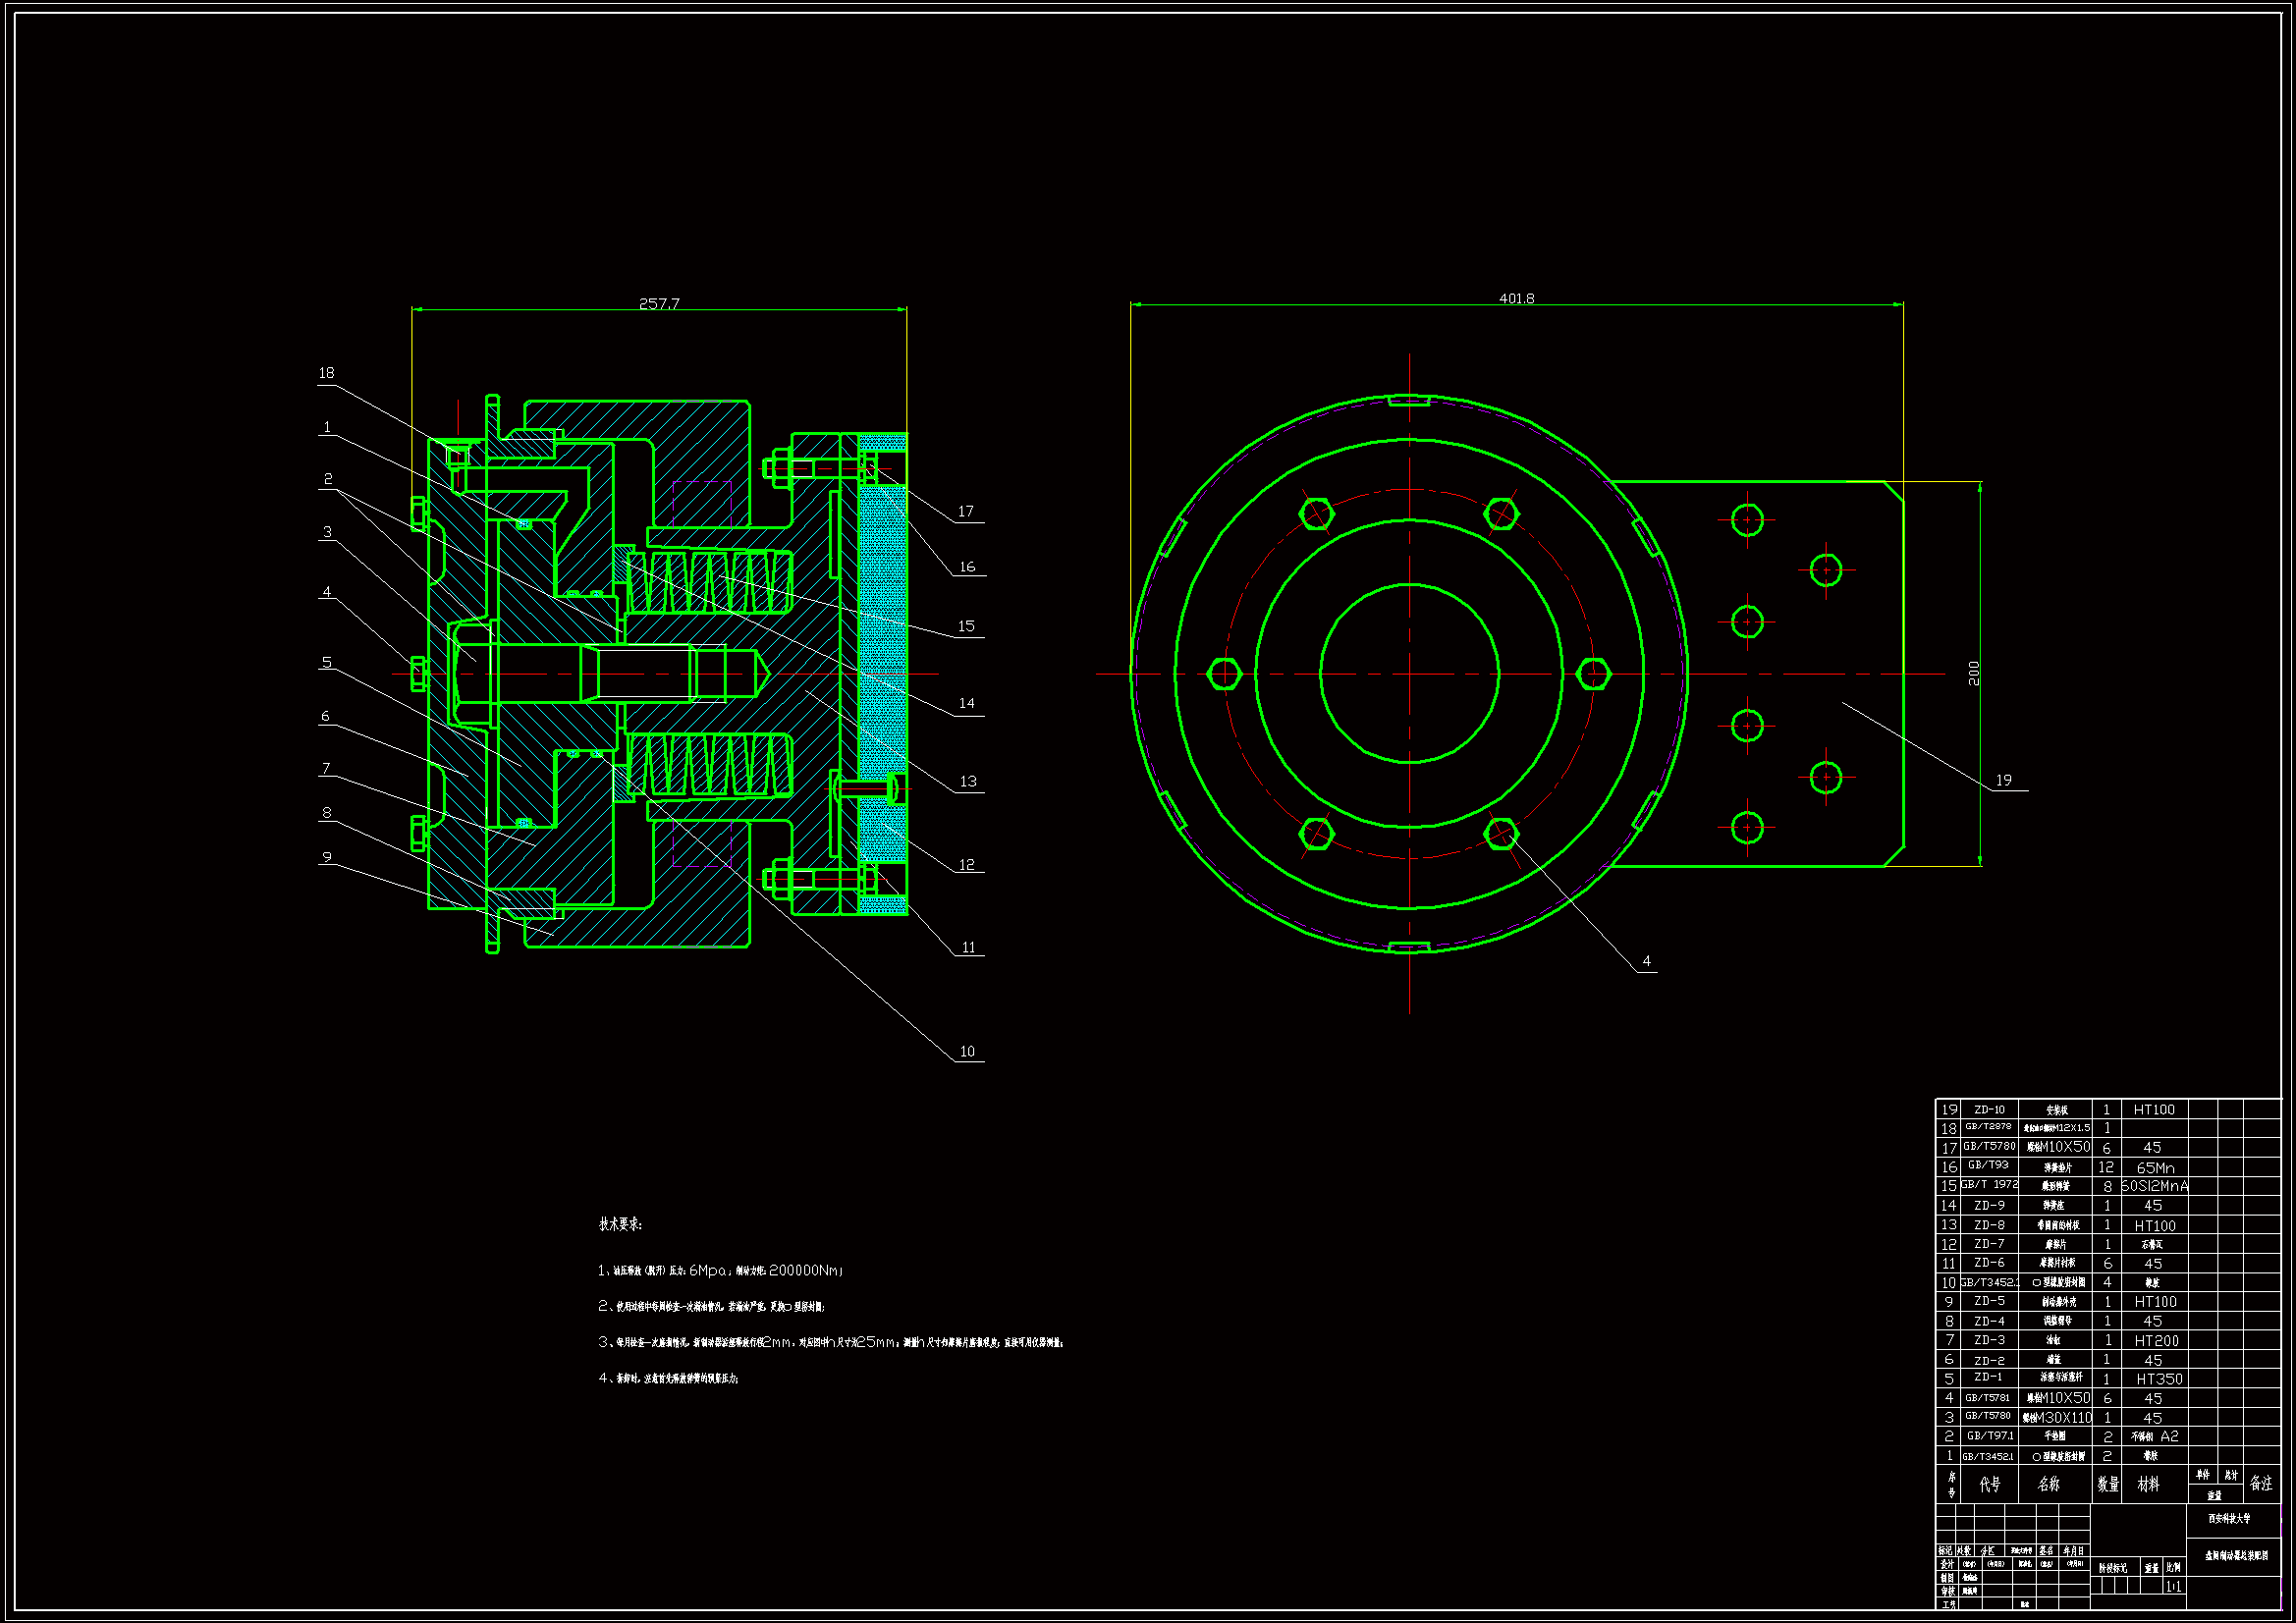This screenshot has width=2296, height=1623.
Task: Click the 备注 remarks header cell
Action: click(x=2261, y=1484)
